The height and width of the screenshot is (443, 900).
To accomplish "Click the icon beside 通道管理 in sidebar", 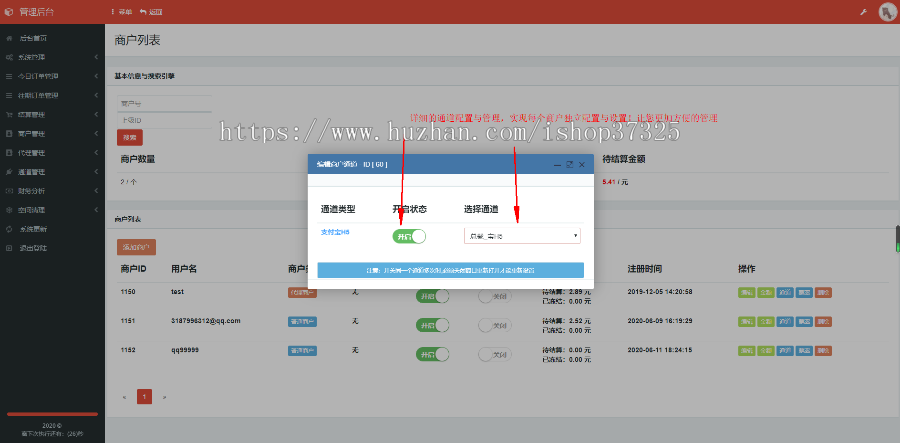I will 9,172.
